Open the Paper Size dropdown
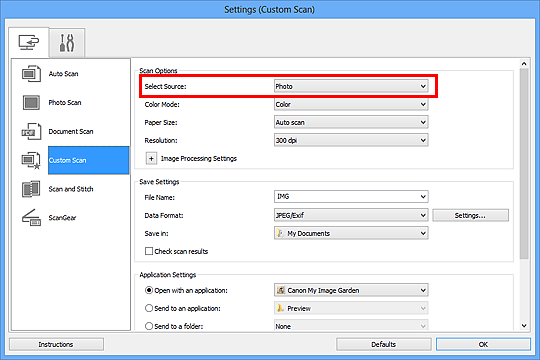The width and height of the screenshot is (540, 360). (351, 122)
